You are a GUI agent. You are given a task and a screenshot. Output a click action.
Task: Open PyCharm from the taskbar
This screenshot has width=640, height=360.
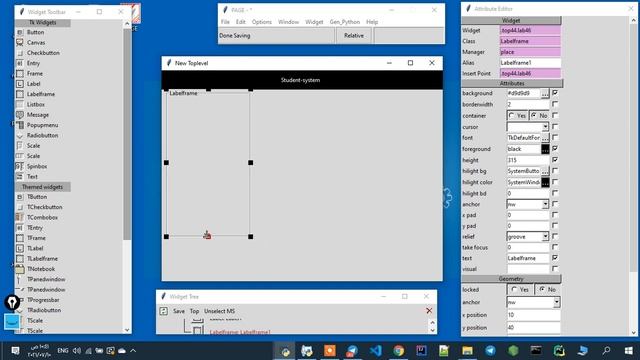[559, 351]
